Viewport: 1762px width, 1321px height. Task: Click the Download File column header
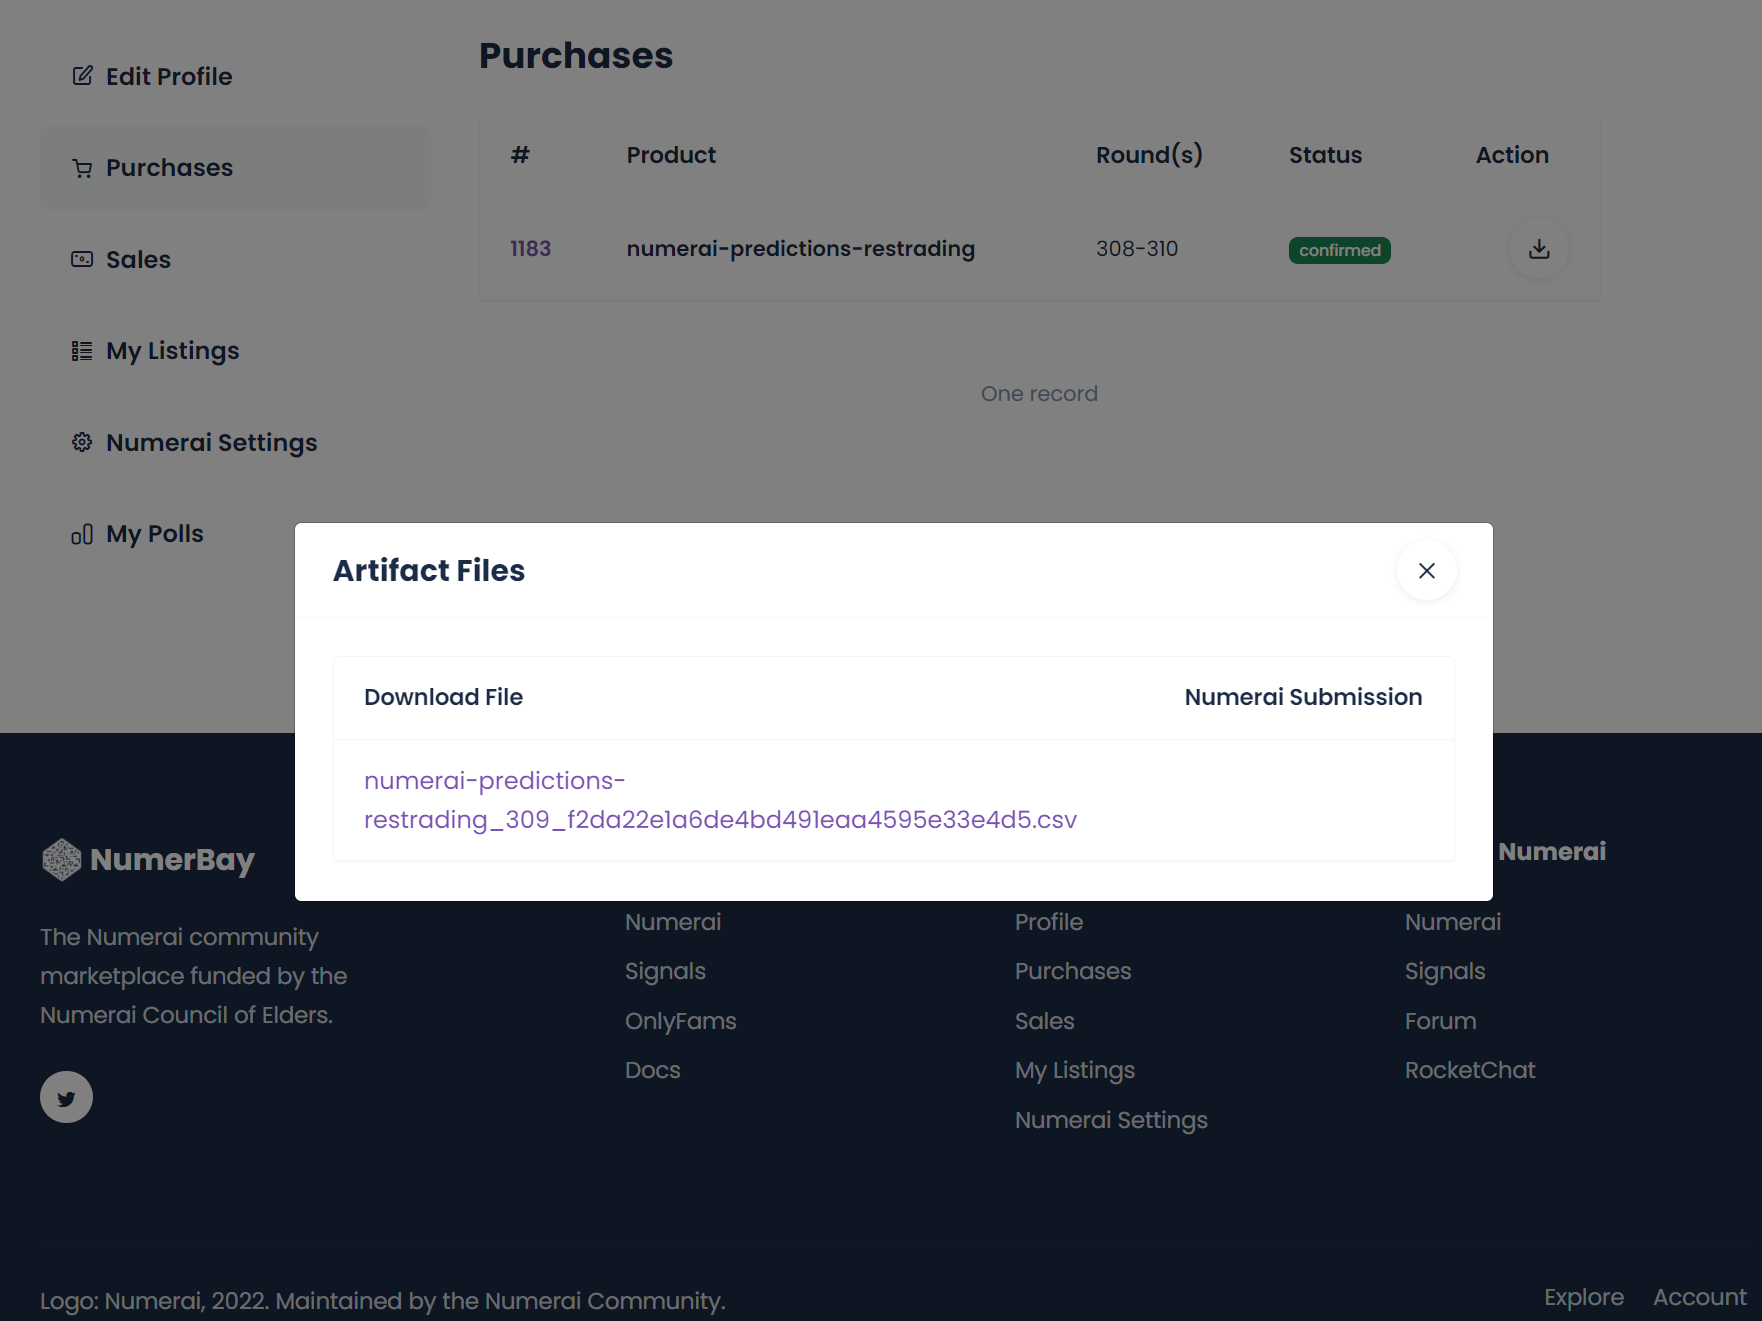tap(443, 697)
